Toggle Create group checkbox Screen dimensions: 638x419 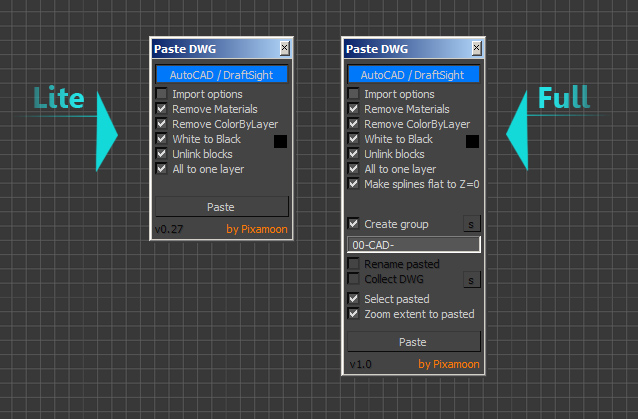[x=354, y=224]
